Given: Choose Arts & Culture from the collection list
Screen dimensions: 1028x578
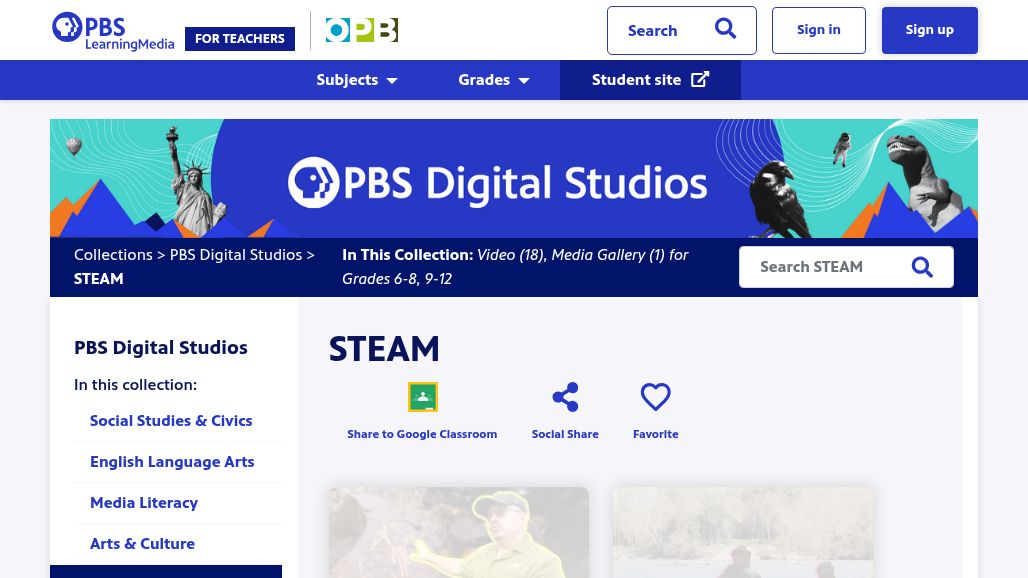Looking at the screenshot, I should point(142,544).
